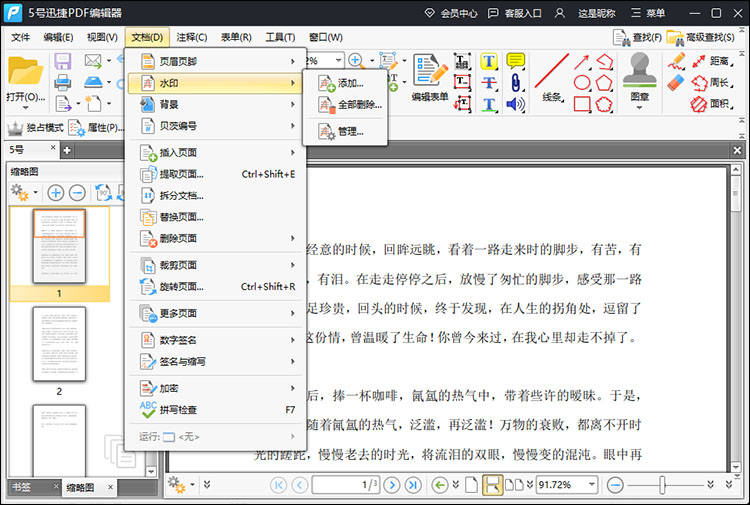Select 旋转页面... menu entry
The width and height of the screenshot is (750, 505).
pyautogui.click(x=217, y=286)
